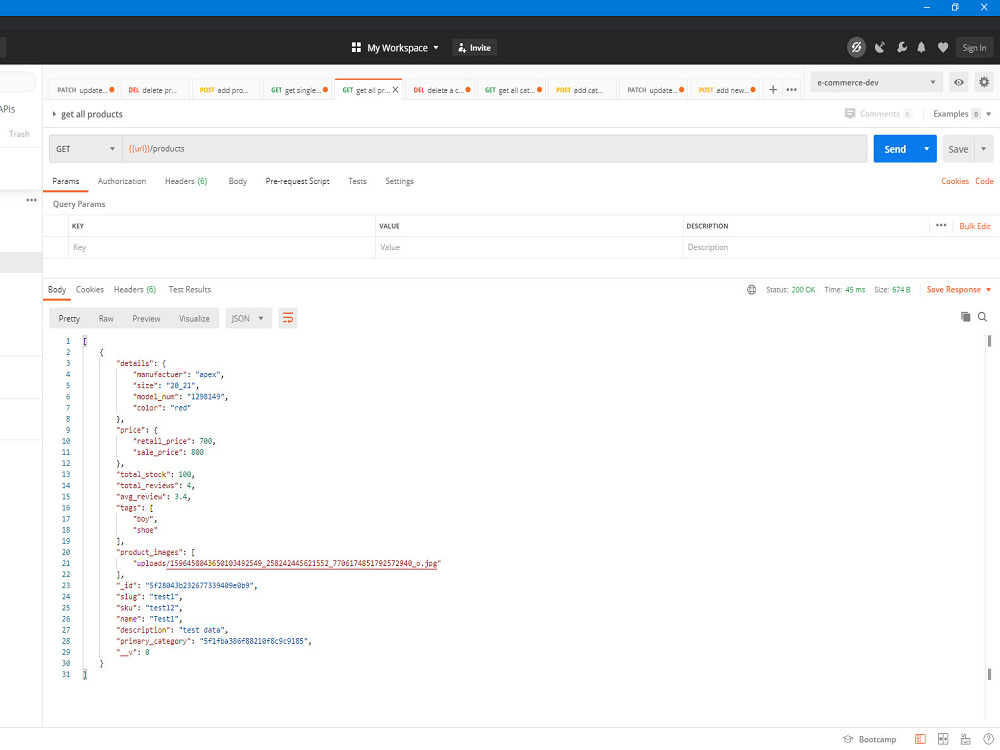Toggle the environment quick look eye icon
The width and height of the screenshot is (1000, 750).
[x=959, y=82]
